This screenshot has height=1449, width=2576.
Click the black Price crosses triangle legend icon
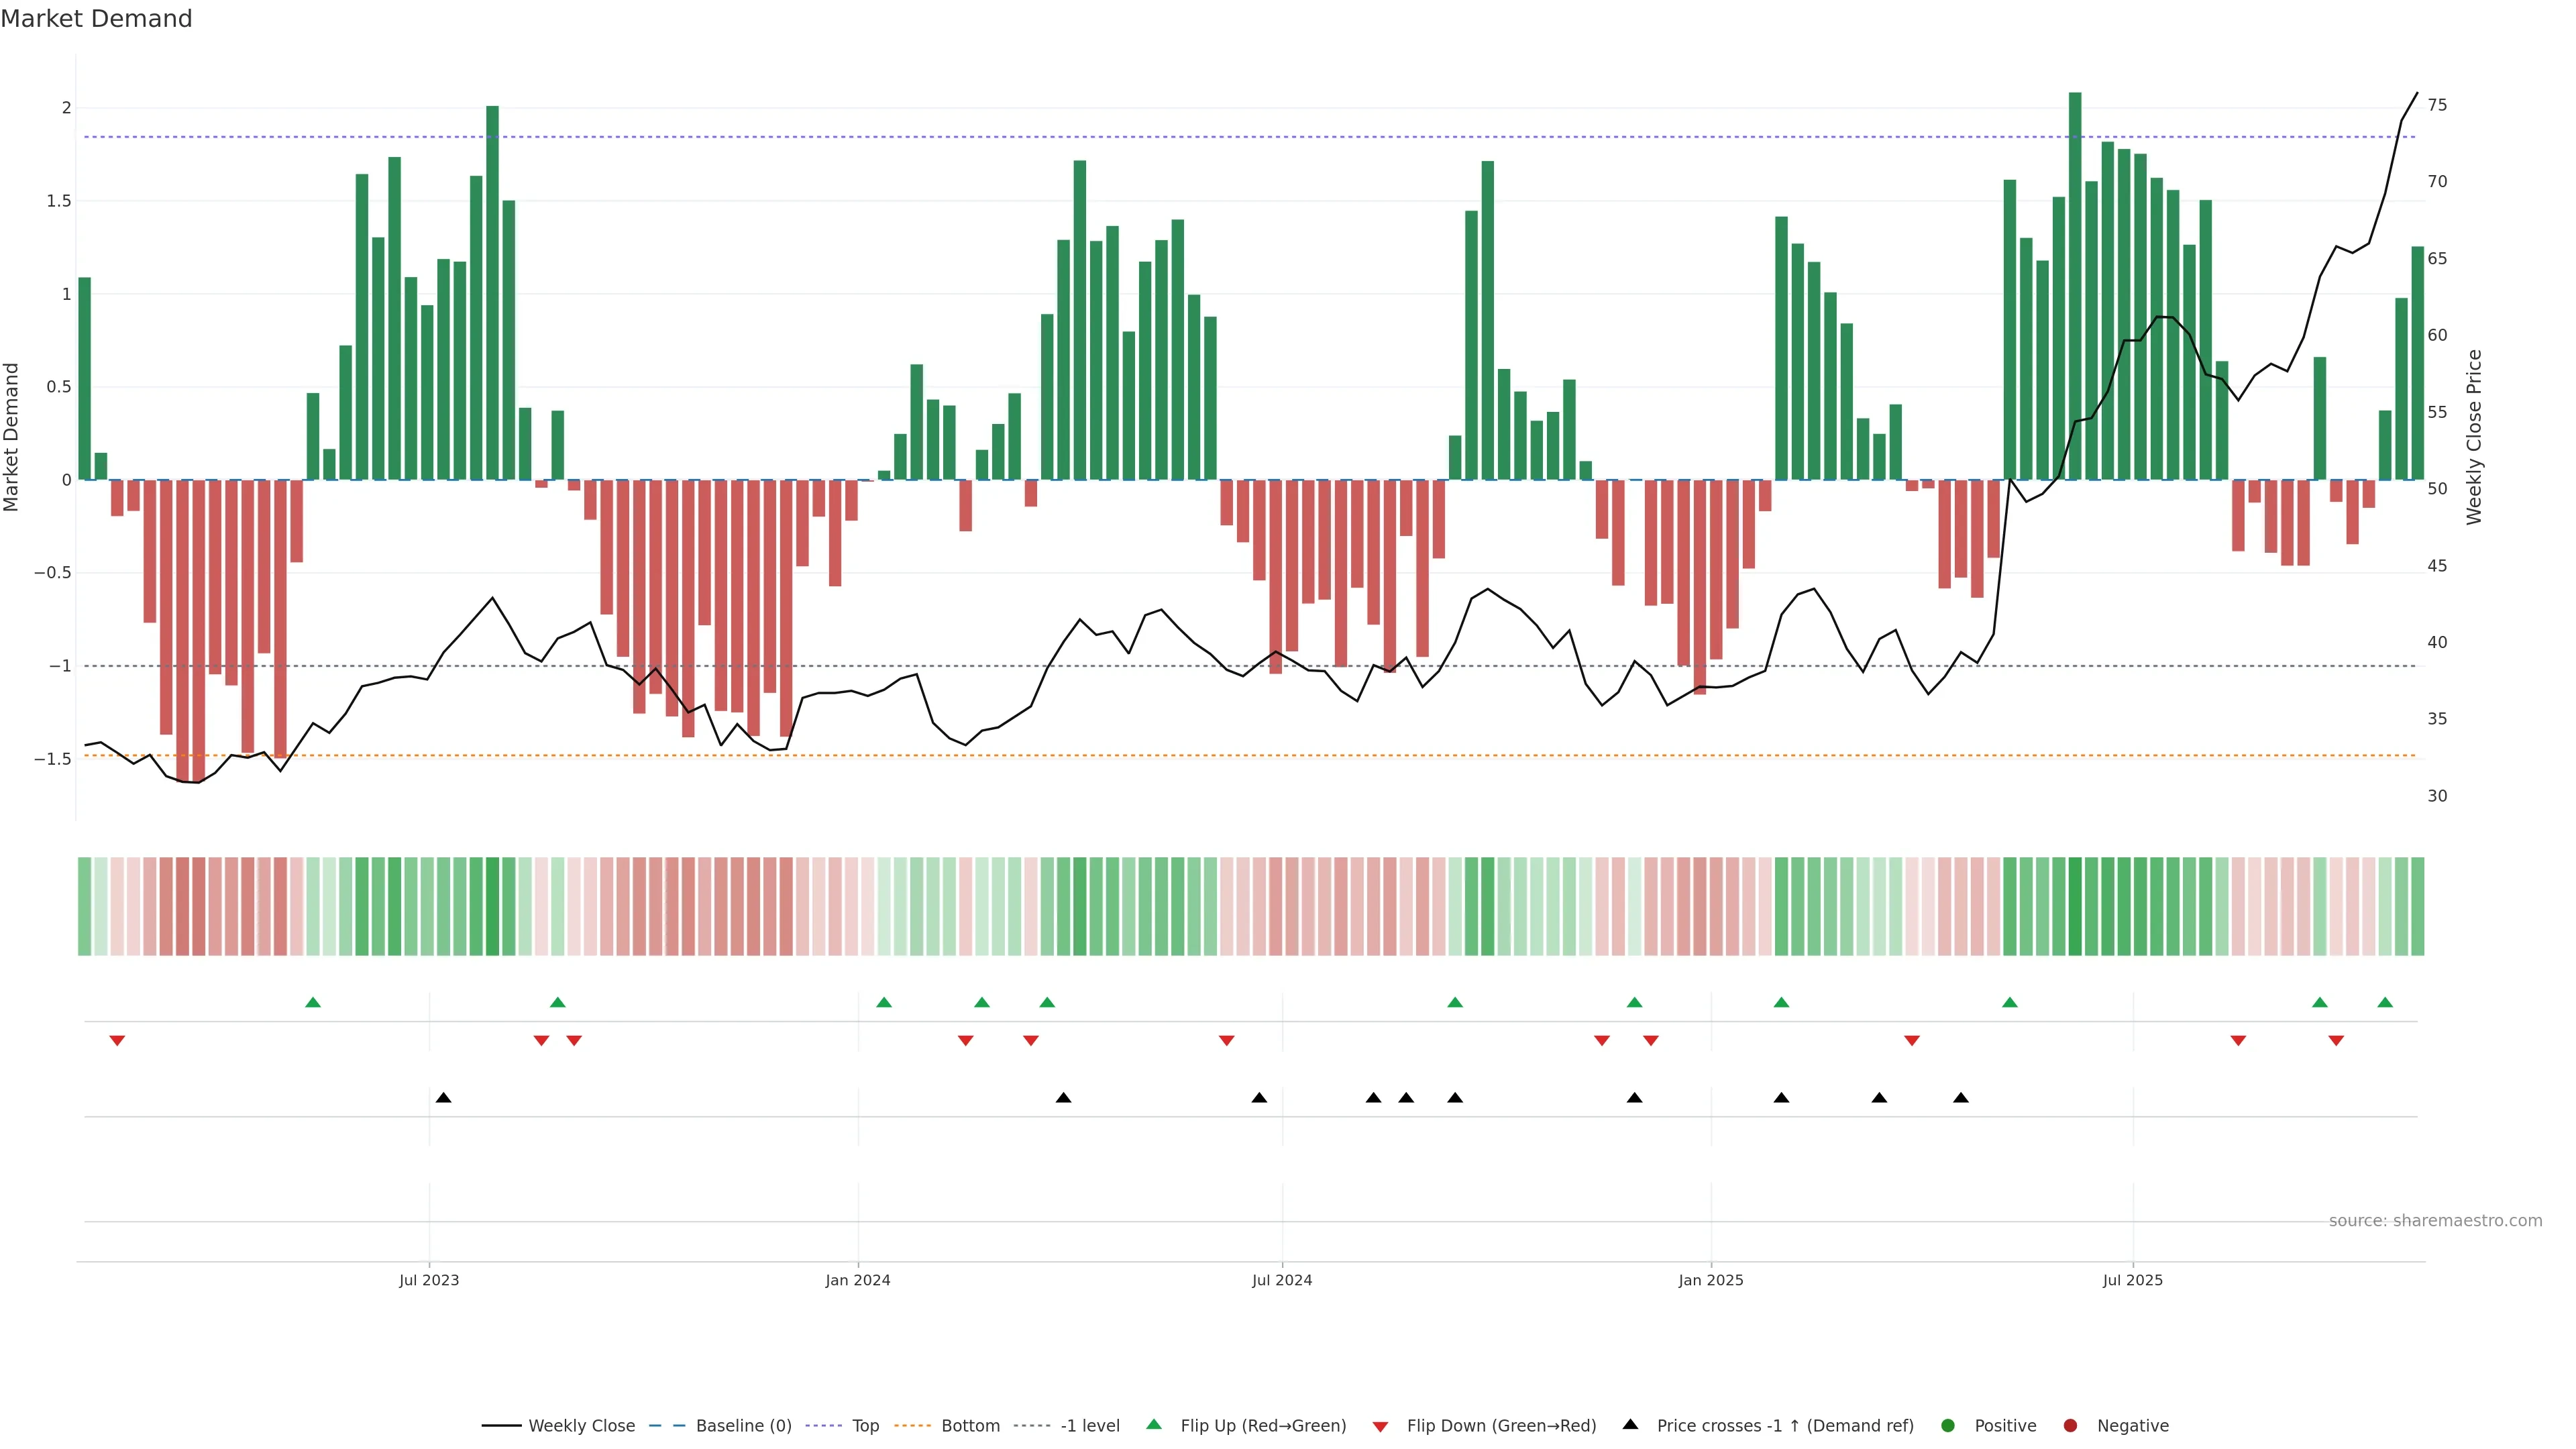point(1631,1425)
